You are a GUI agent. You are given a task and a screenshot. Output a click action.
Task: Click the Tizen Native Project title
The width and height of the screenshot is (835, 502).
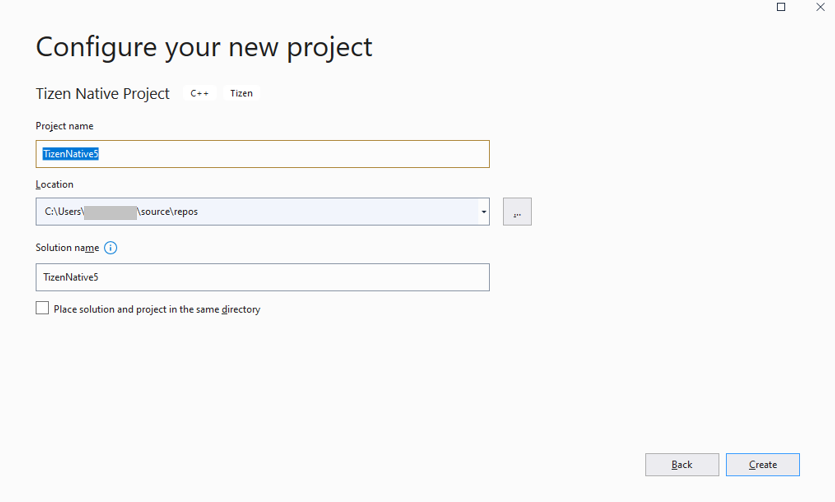[103, 93]
